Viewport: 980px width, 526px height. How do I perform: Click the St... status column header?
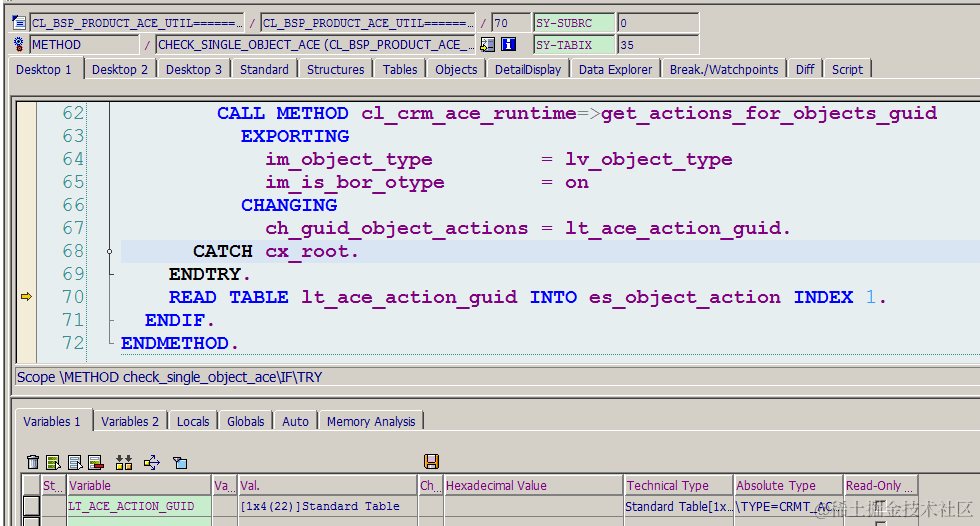54,485
